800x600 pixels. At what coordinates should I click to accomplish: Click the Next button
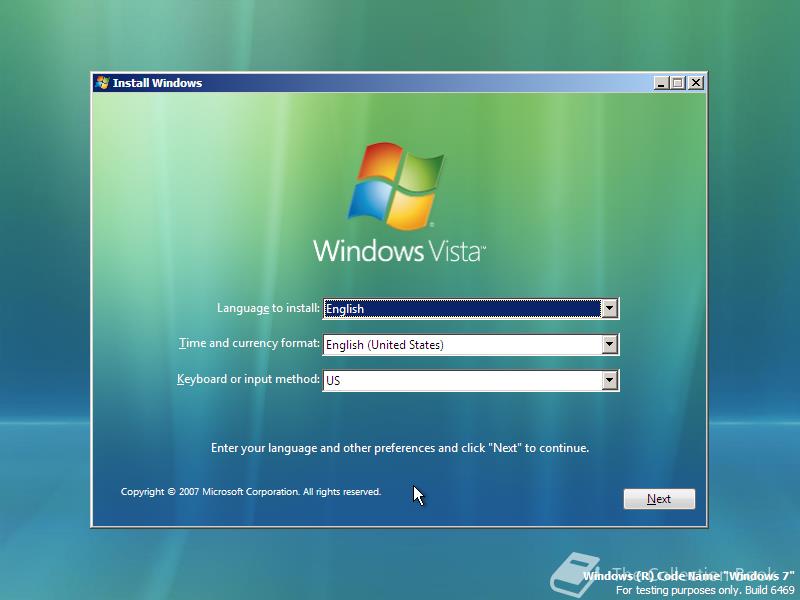coord(659,499)
